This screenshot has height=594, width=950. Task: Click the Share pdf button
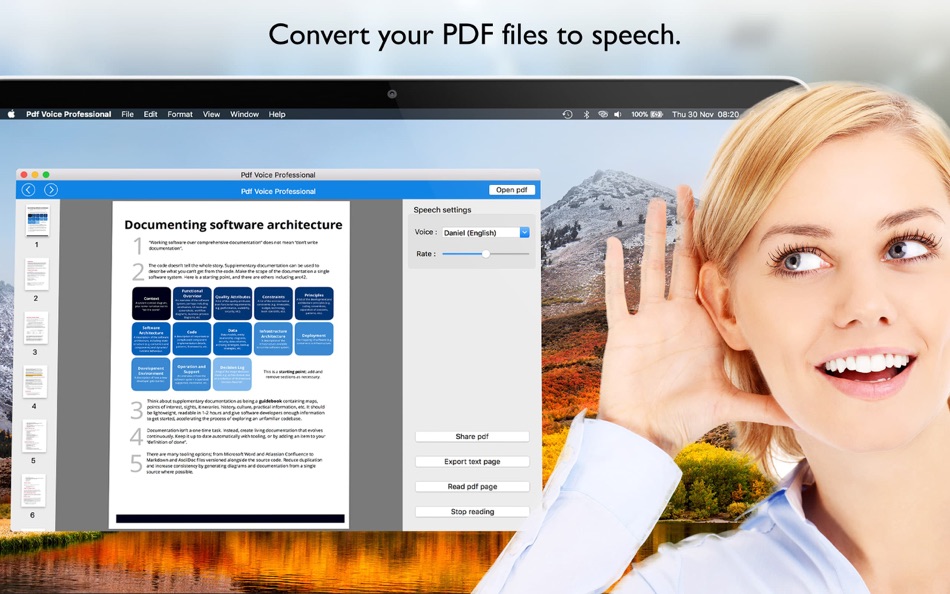(472, 436)
